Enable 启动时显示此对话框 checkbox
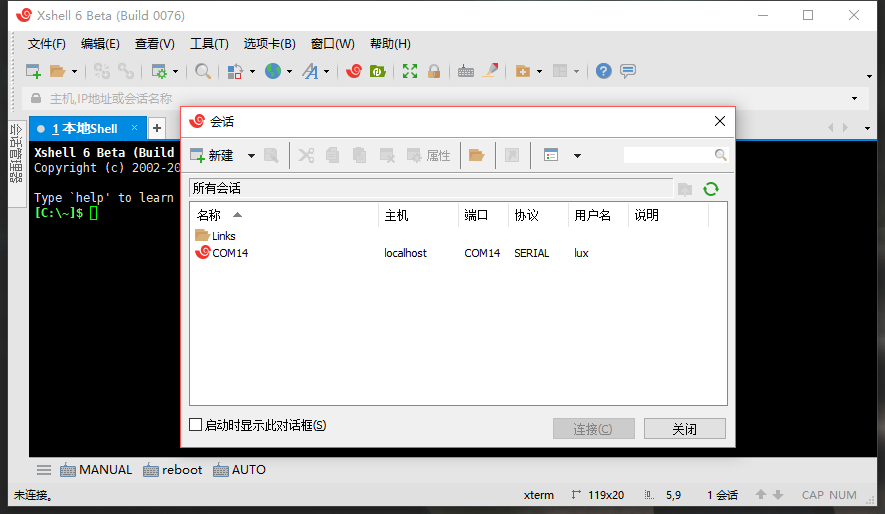Screen dimensions: 885x514 coord(195,425)
